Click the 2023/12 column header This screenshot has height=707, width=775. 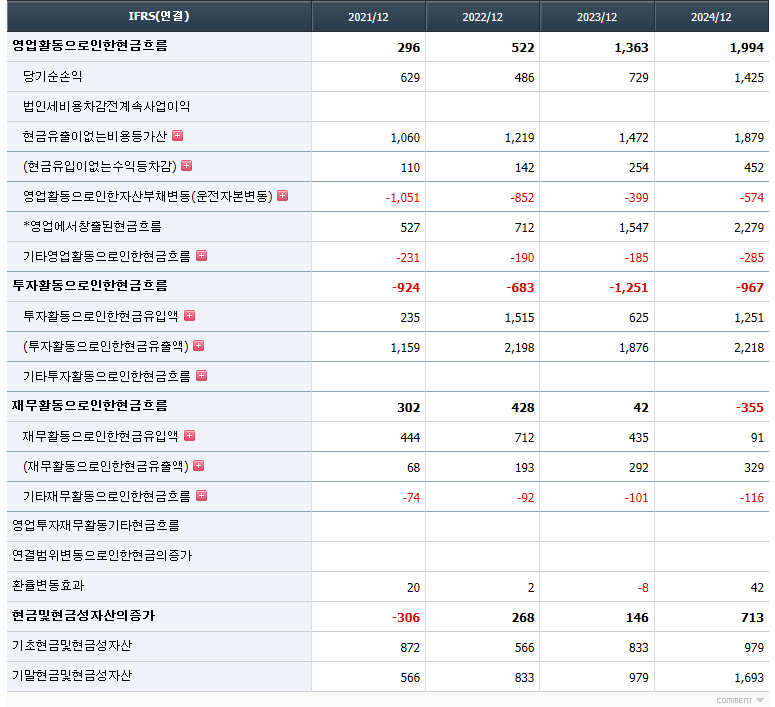pyautogui.click(x=597, y=16)
